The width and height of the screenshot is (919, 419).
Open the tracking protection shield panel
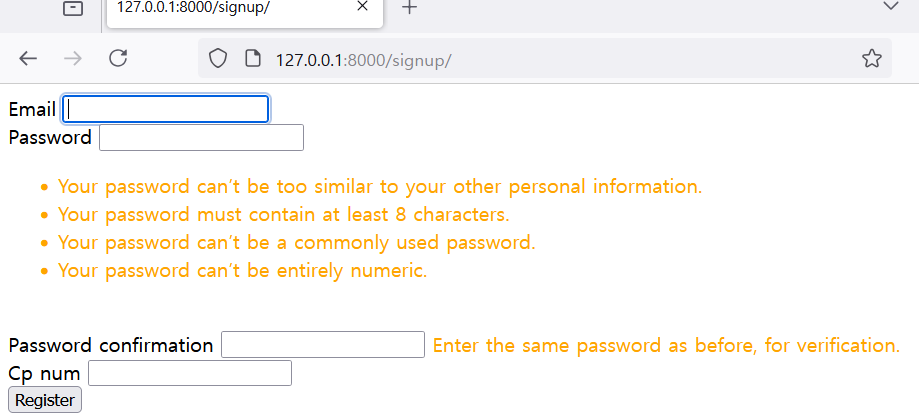click(x=218, y=59)
